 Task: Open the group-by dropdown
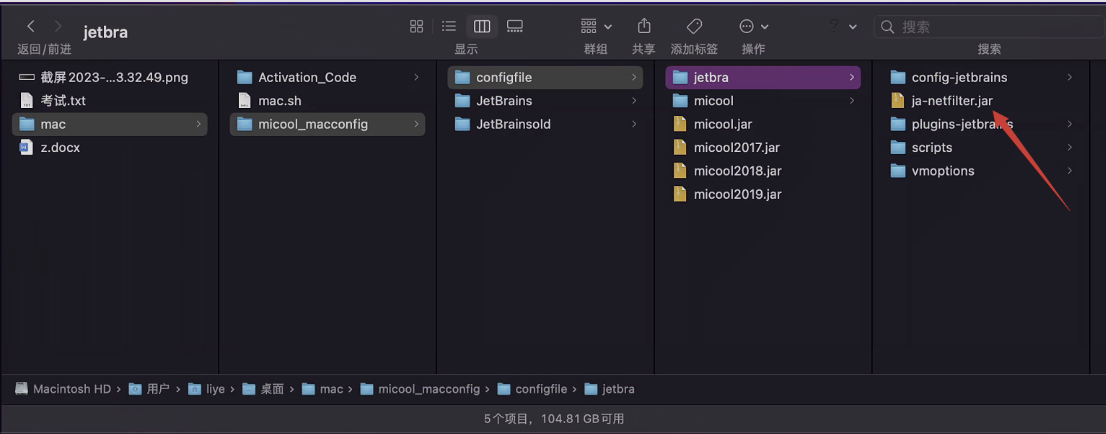[596, 26]
